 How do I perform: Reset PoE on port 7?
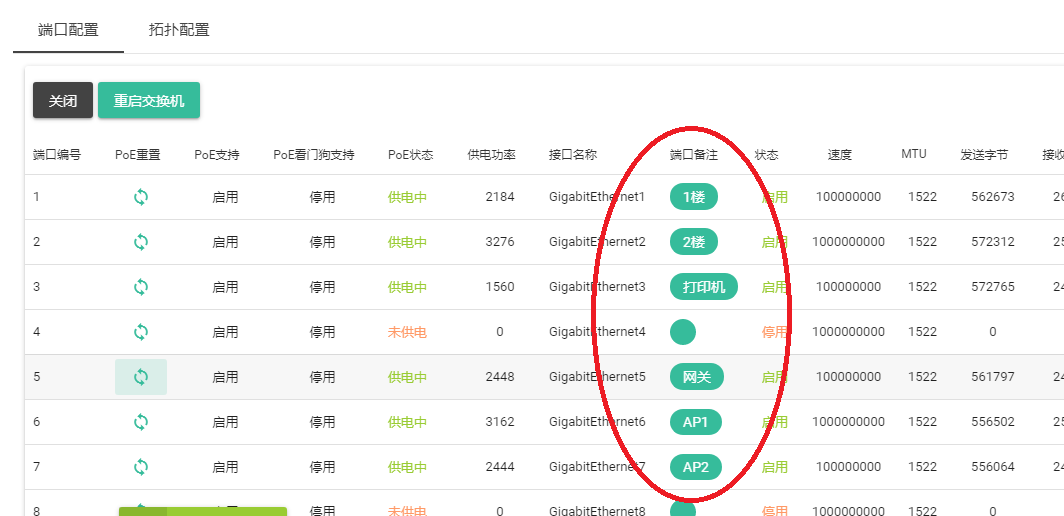coord(141,467)
